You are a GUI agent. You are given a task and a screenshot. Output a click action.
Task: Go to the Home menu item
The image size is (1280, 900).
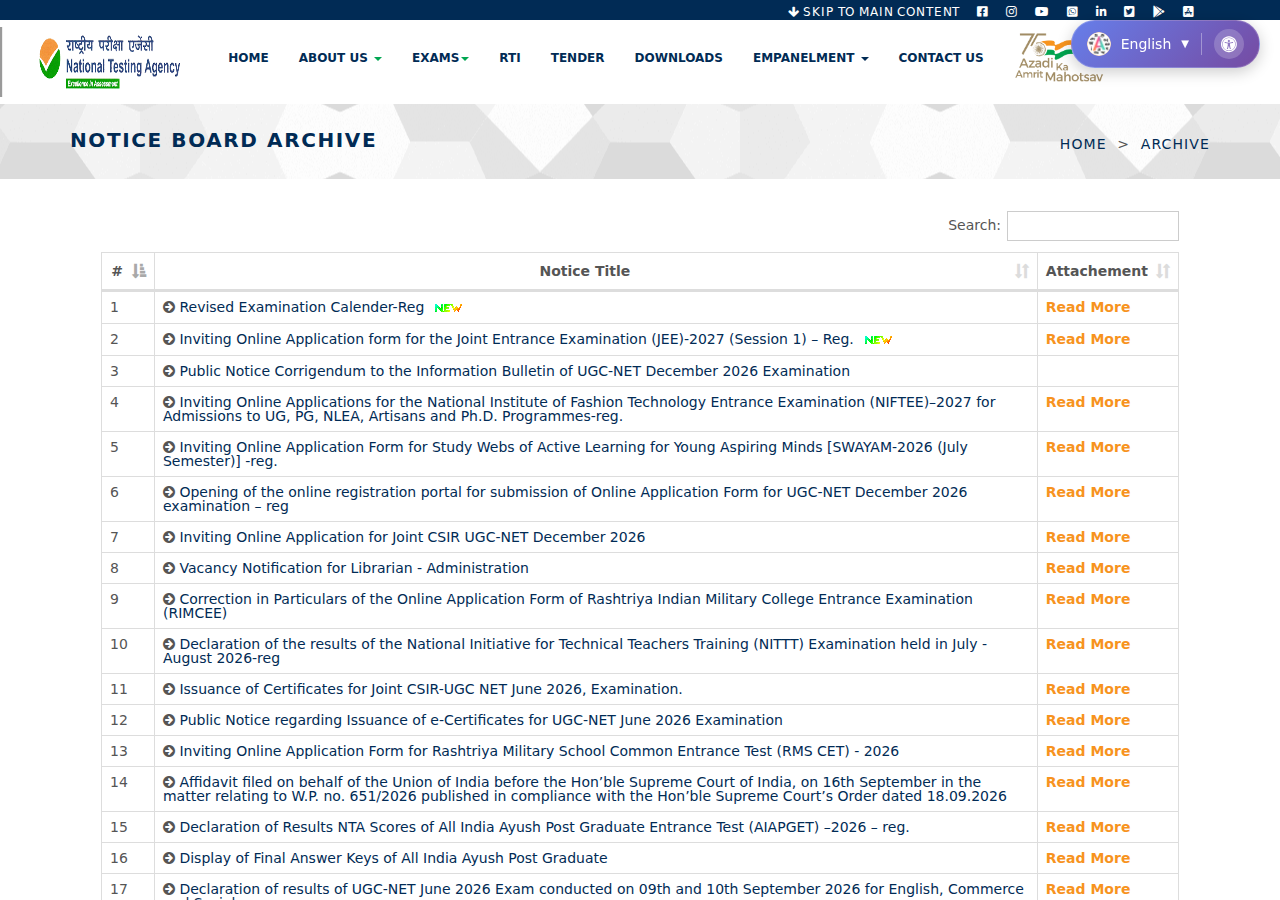pyautogui.click(x=248, y=58)
